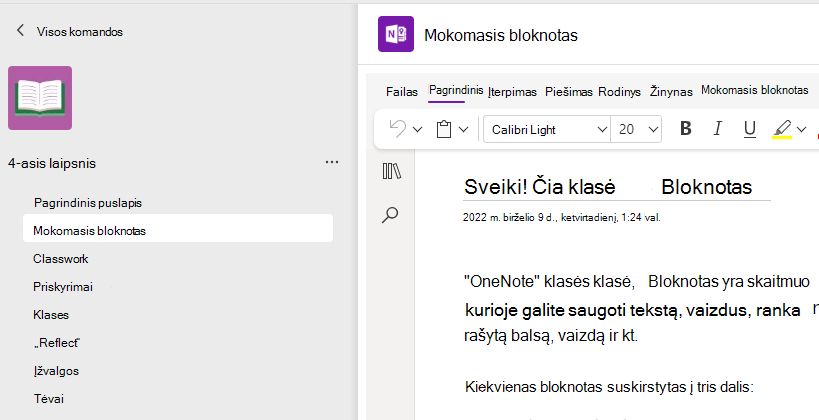
Task: Show notebook navigation pane icon
Action: point(392,171)
